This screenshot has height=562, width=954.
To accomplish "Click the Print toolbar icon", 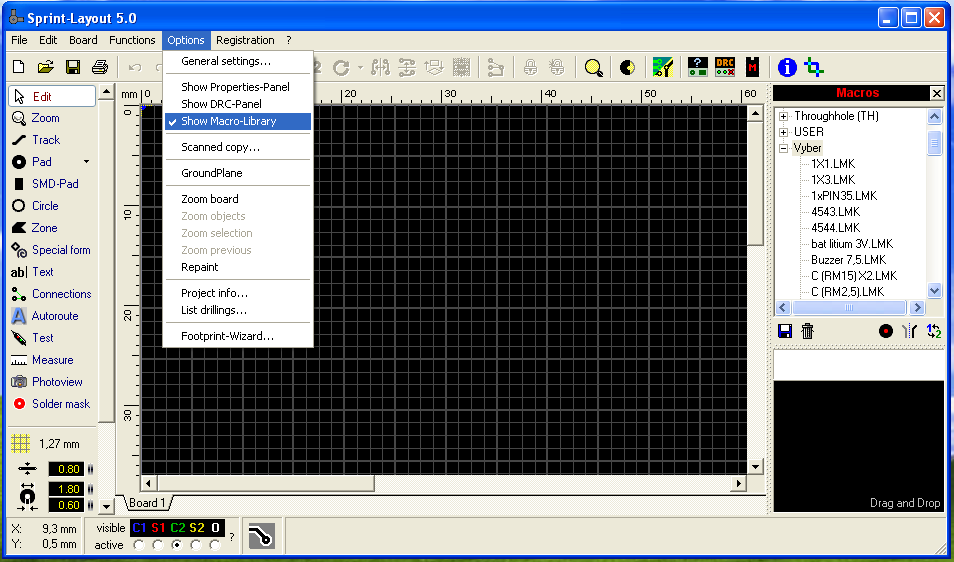I will point(100,67).
